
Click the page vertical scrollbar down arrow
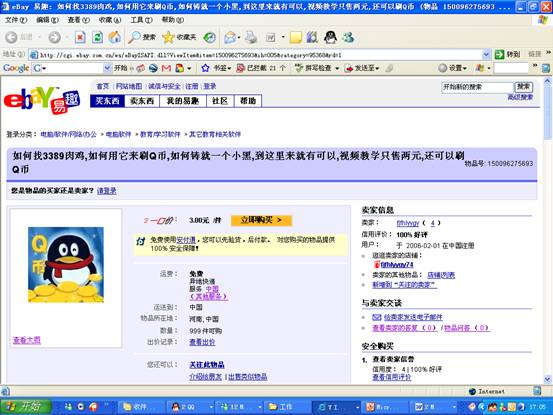point(548,379)
